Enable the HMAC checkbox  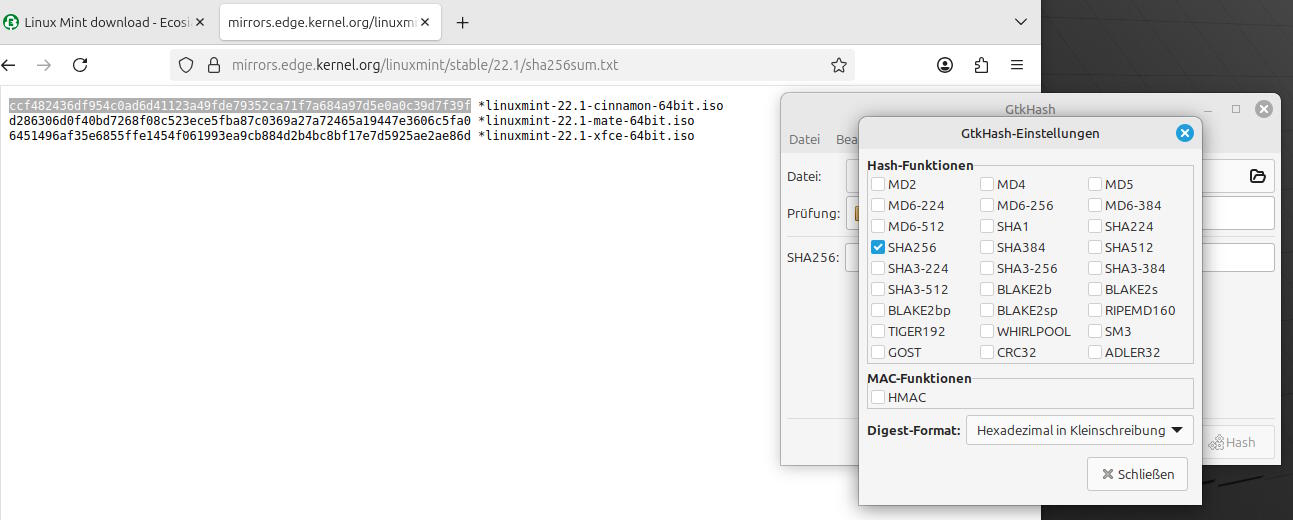tap(877, 397)
